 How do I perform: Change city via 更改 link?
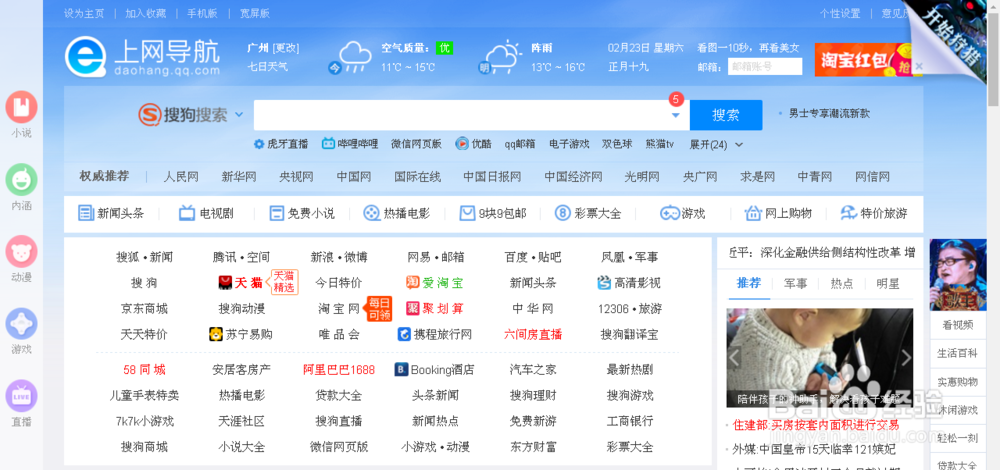point(285,48)
